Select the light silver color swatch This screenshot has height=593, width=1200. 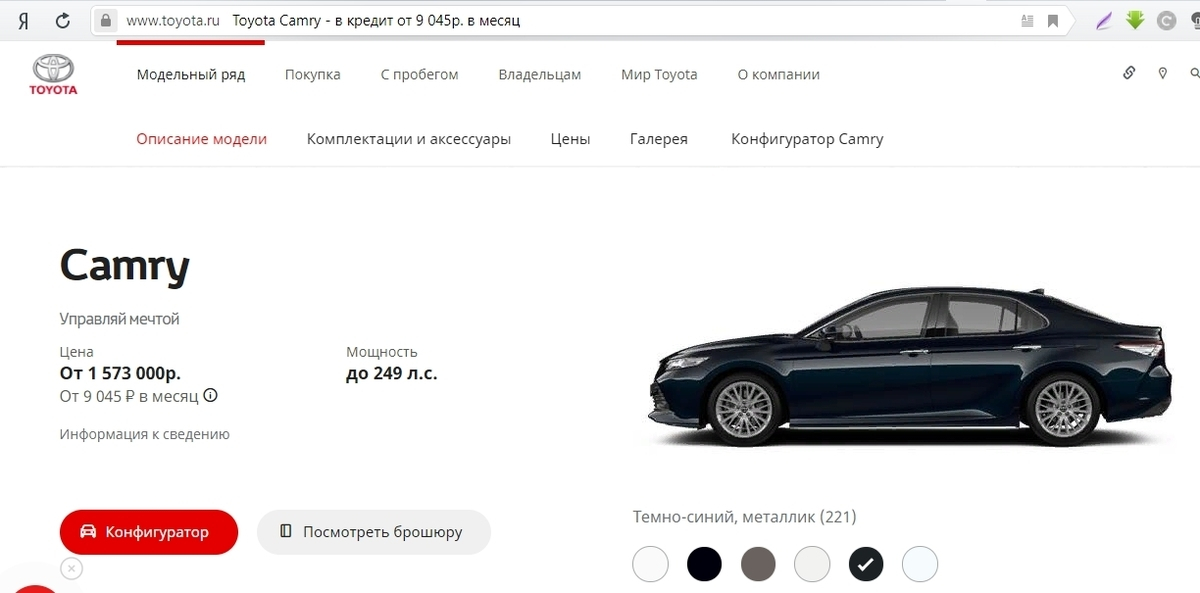pyautogui.click(x=812, y=564)
